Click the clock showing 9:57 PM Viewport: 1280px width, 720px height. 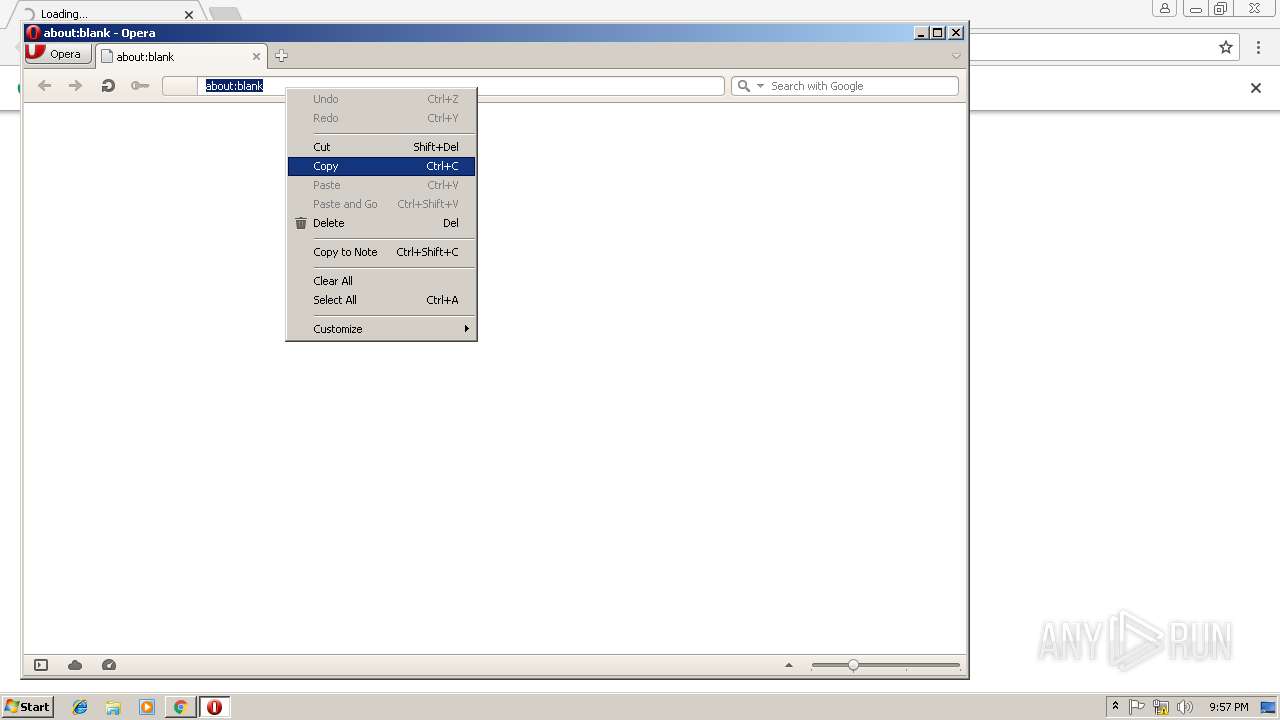(1229, 707)
